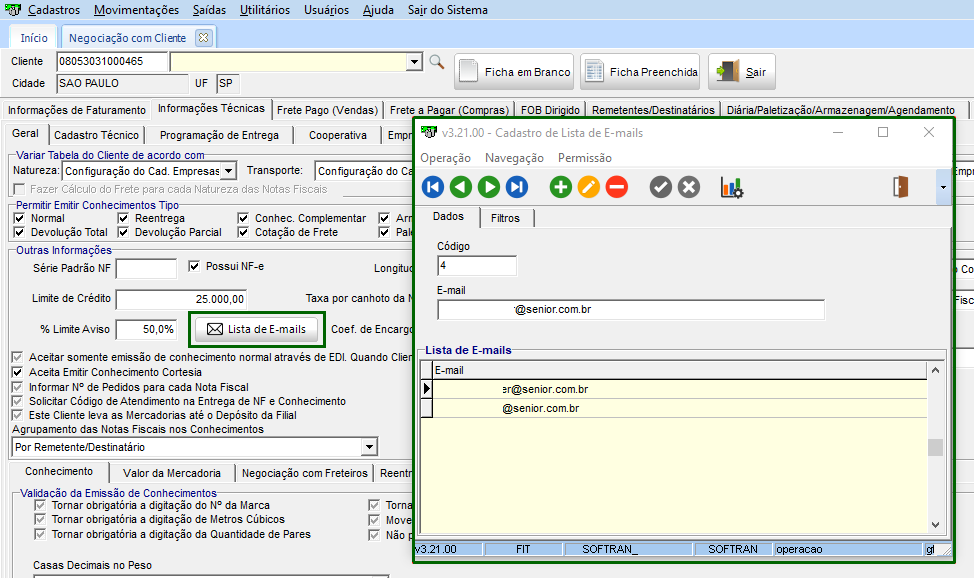
Task: Go to first record in e-mail list toolbar
Action: click(433, 187)
